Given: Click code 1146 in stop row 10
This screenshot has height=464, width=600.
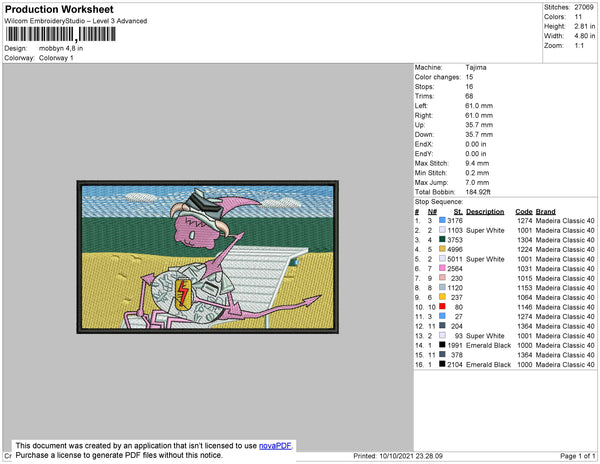Looking at the screenshot, I should (x=525, y=307).
